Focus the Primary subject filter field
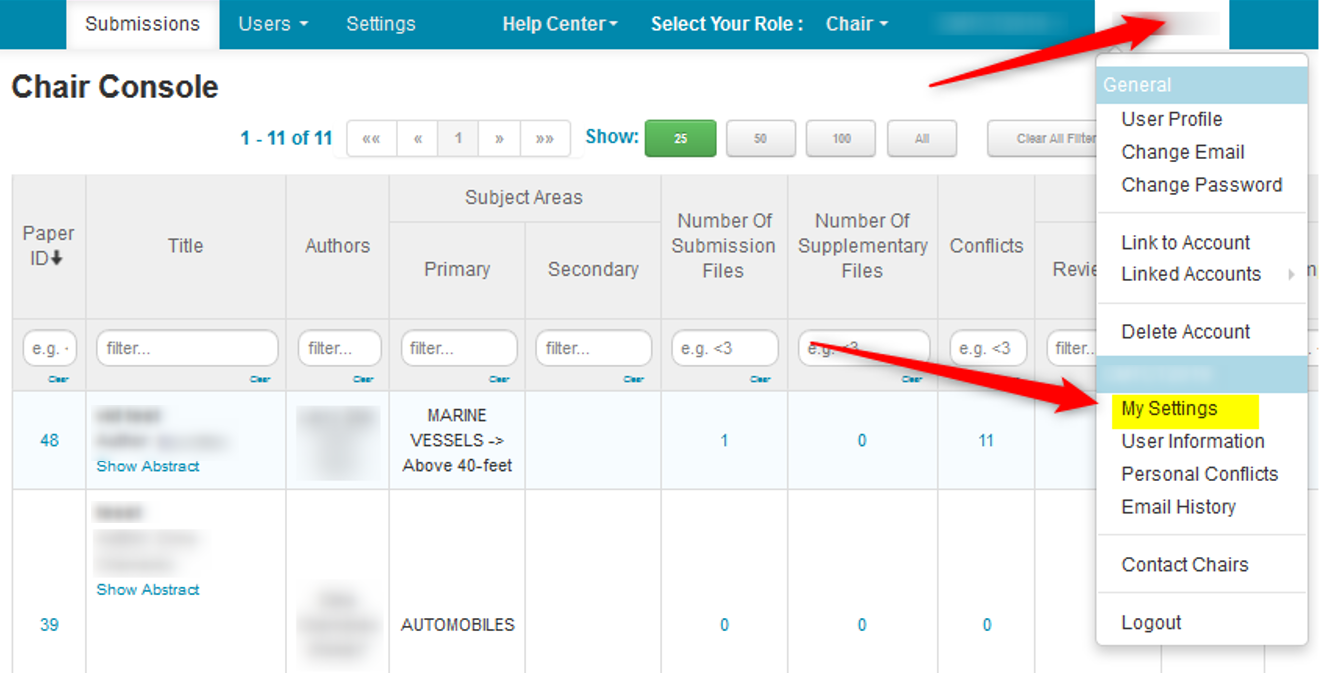1320x681 pixels. click(459, 348)
